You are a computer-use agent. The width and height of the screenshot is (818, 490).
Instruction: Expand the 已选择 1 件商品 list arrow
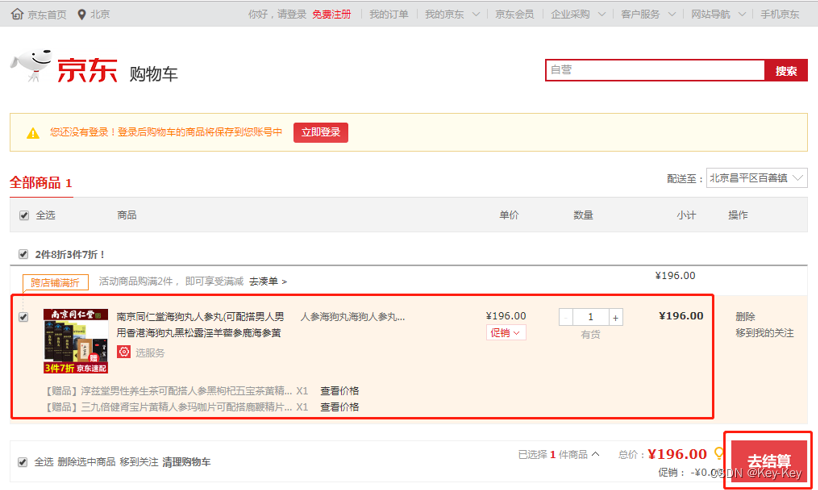pyautogui.click(x=595, y=454)
